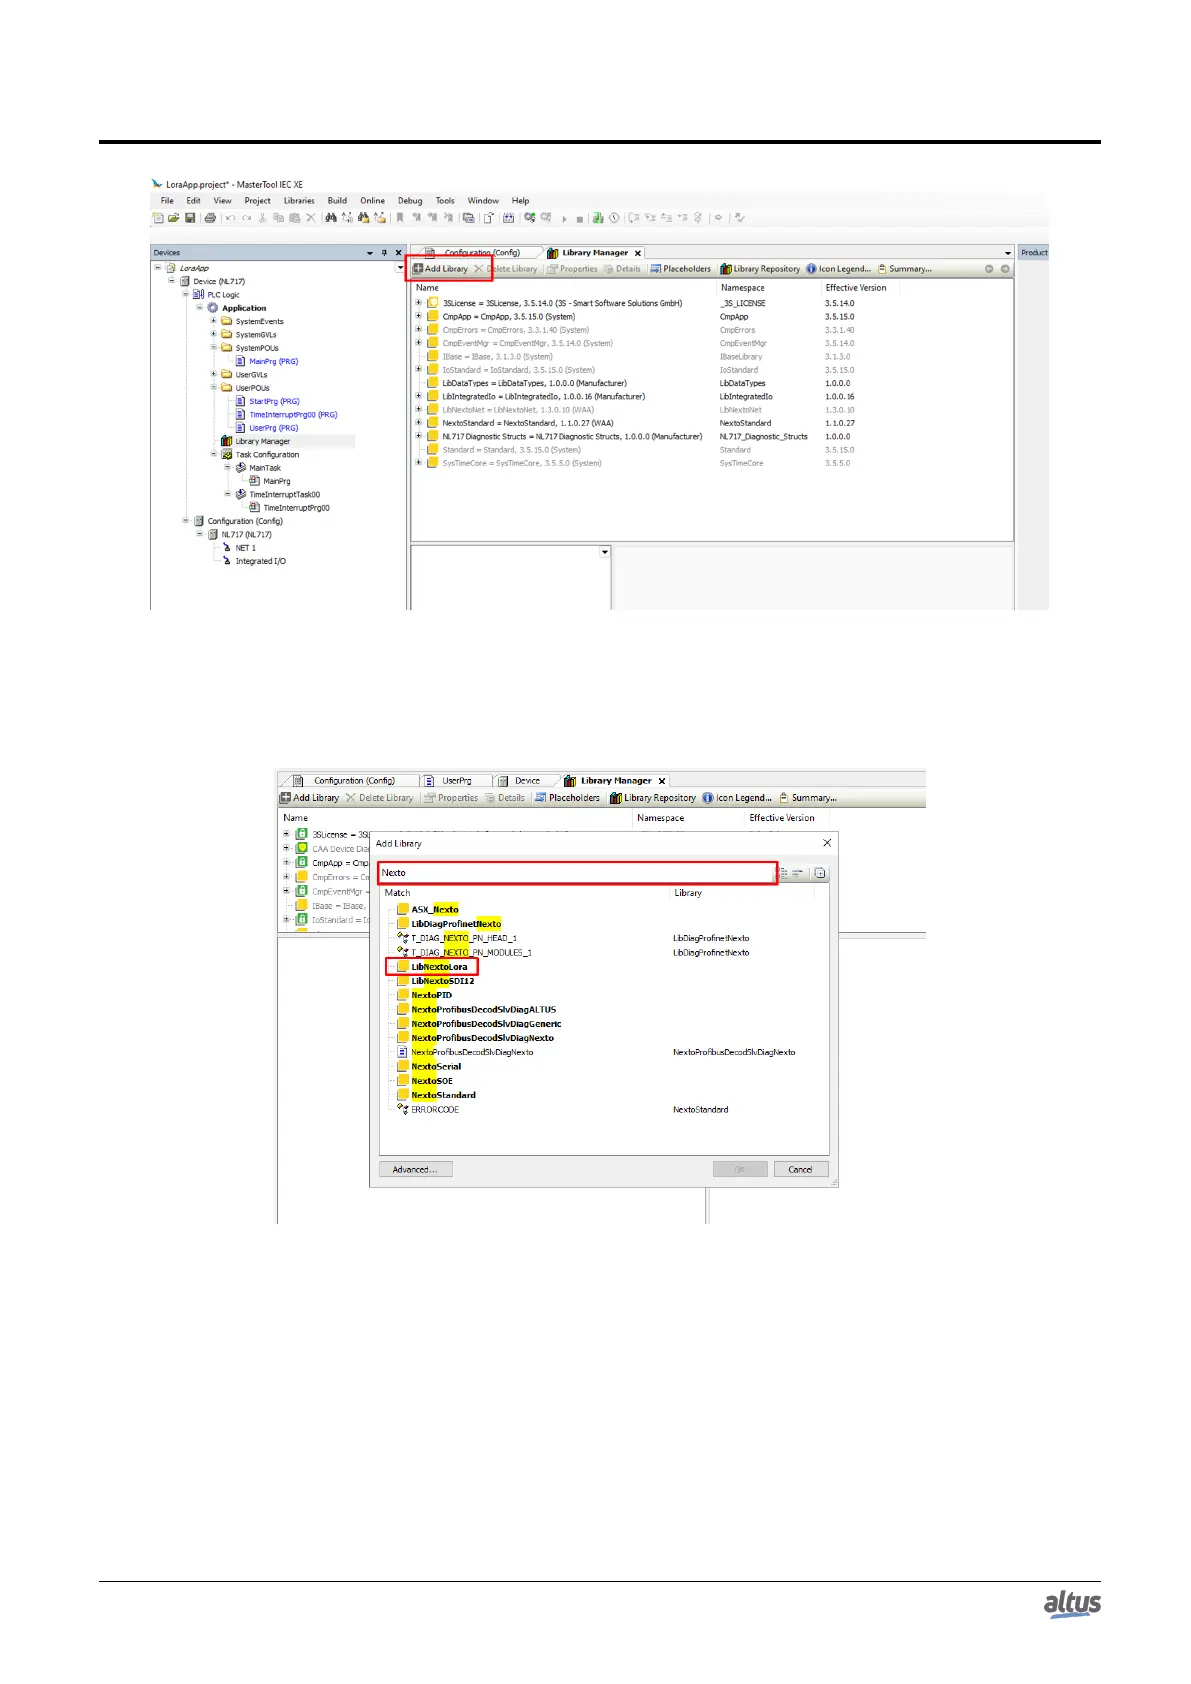Viewport: 1191px width, 1684px height.
Task: Open UserPrg (PRG) in the device tree
Action: pos(274,428)
